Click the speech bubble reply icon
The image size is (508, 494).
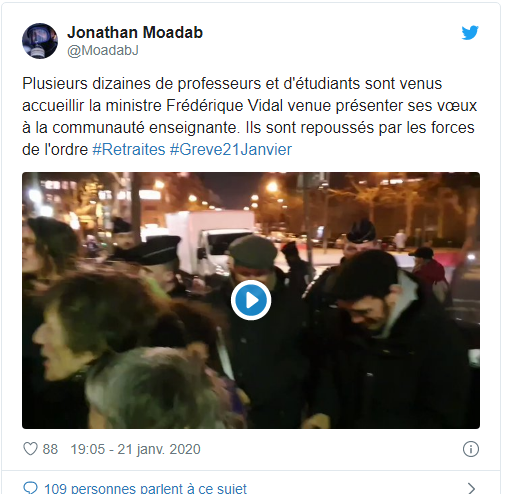[30, 488]
